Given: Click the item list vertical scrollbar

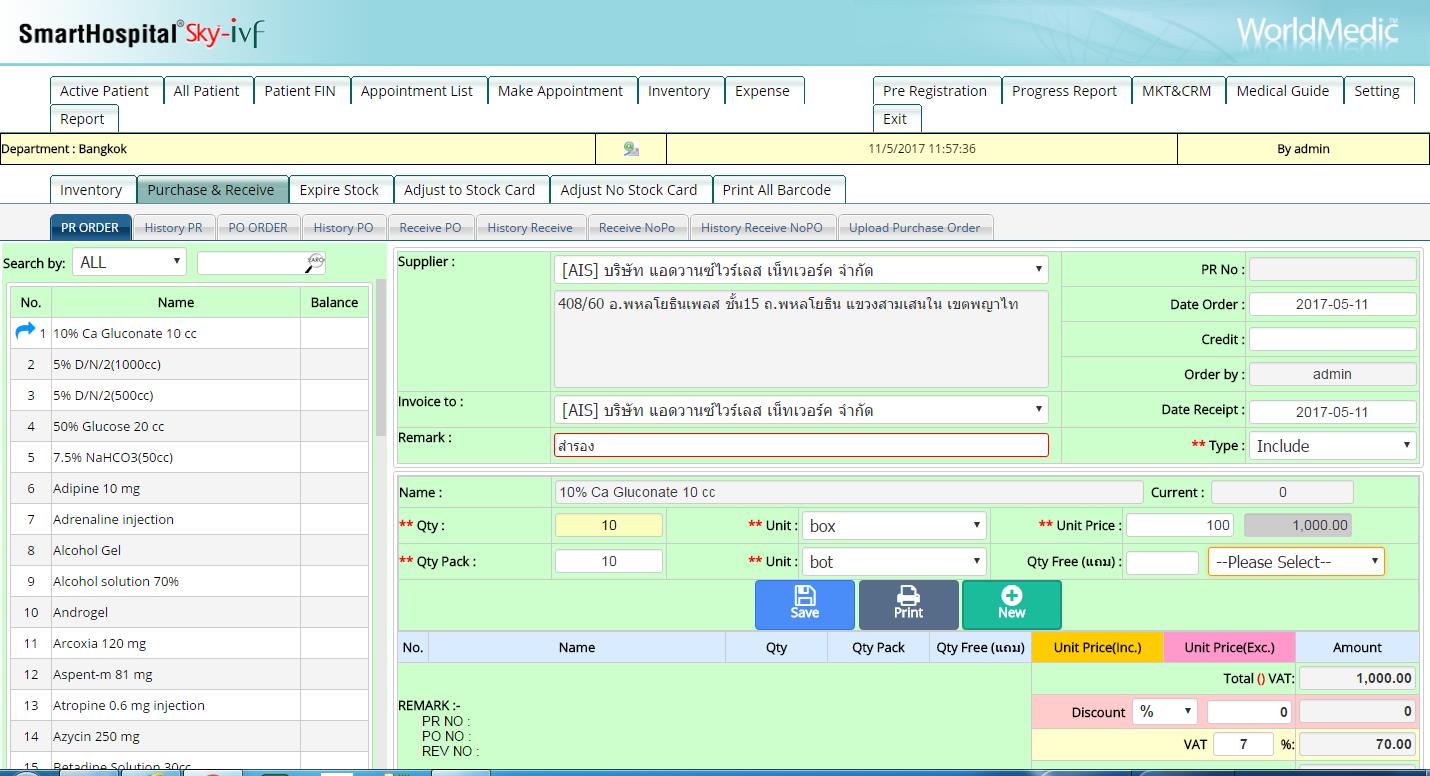Looking at the screenshot, I should (380, 357).
